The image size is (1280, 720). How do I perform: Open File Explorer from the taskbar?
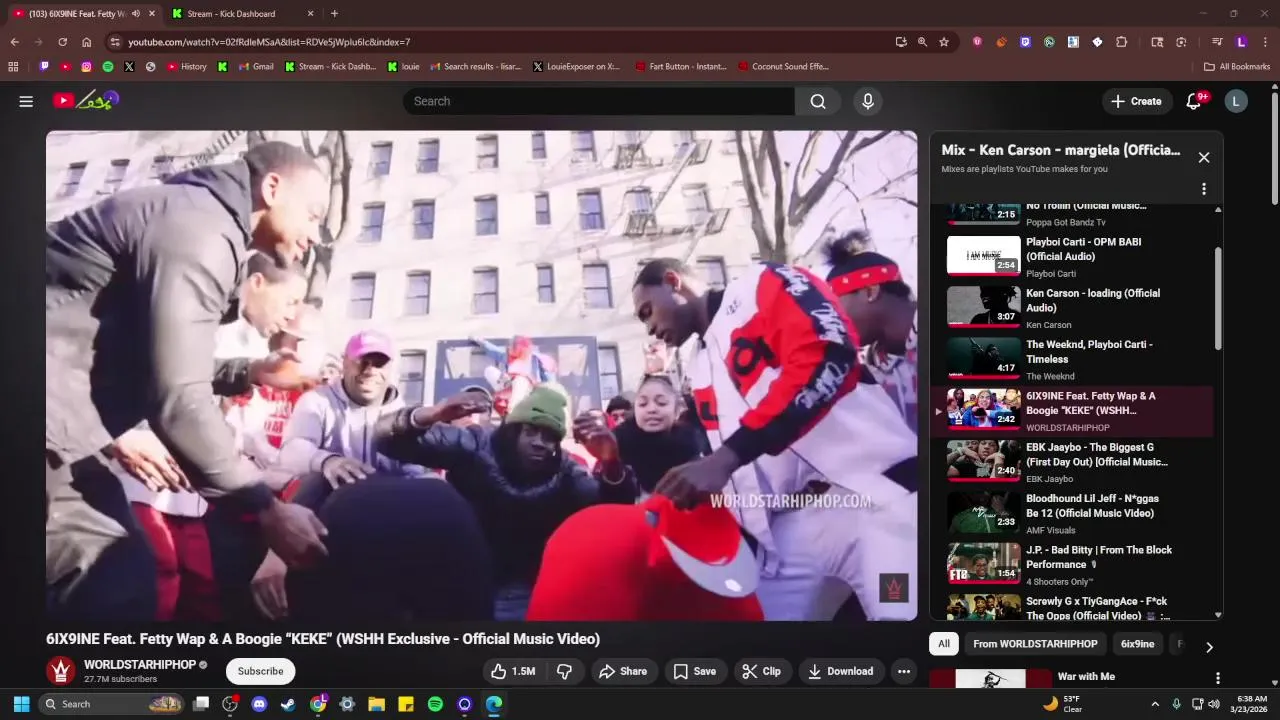click(x=376, y=704)
